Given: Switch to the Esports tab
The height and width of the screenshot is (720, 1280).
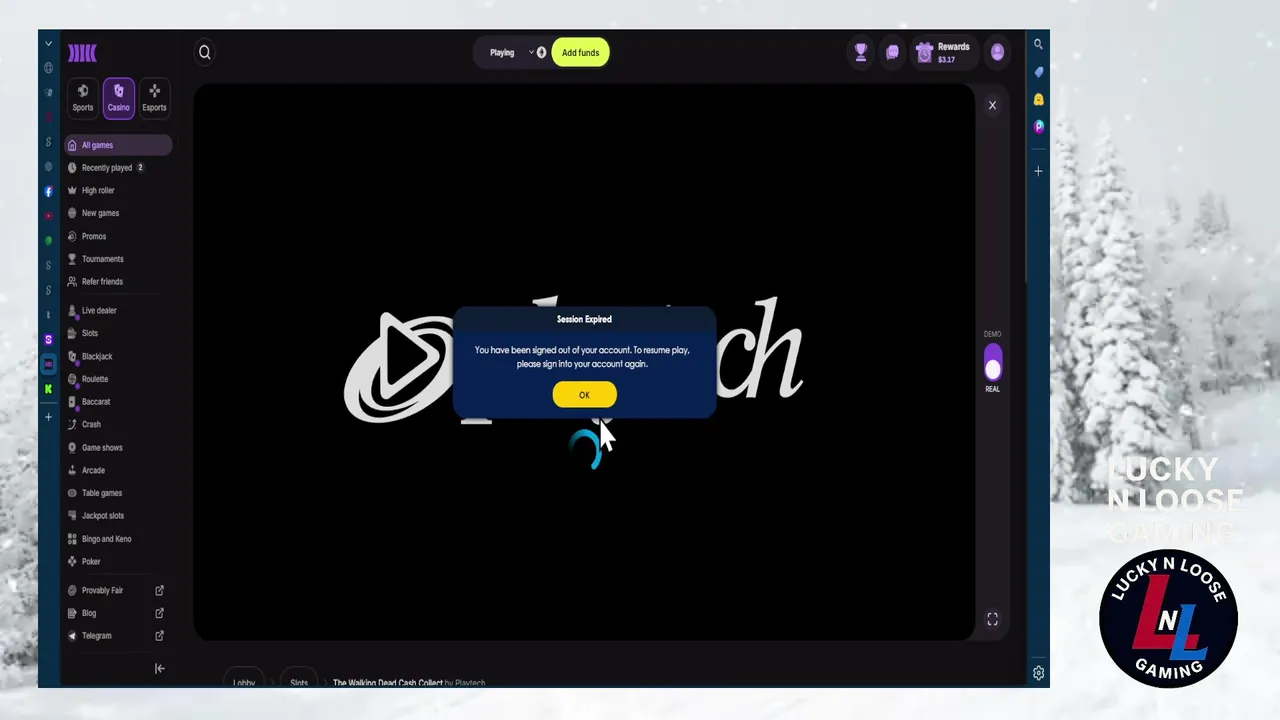Looking at the screenshot, I should tap(154, 98).
